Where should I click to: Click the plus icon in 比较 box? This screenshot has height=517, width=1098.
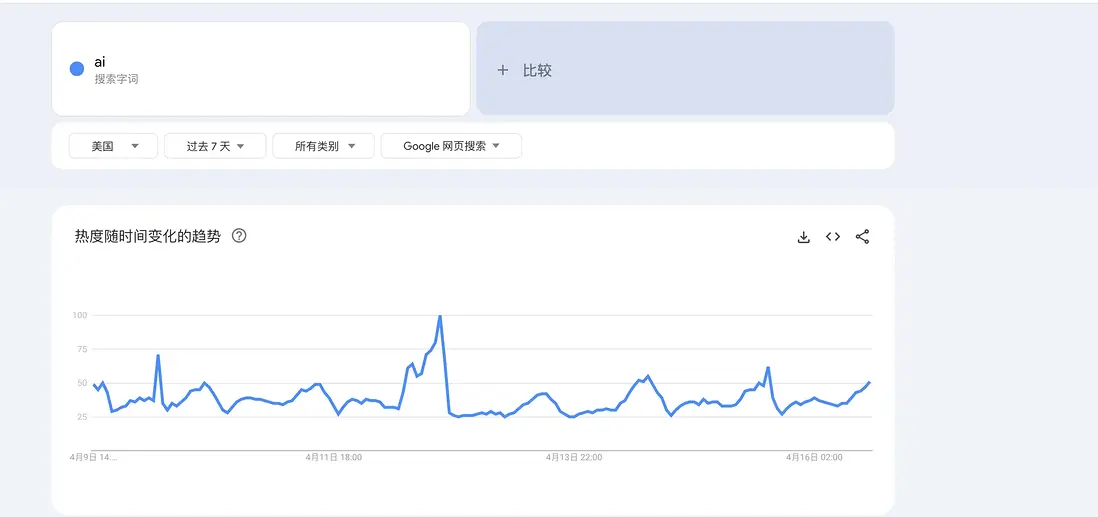tap(503, 70)
